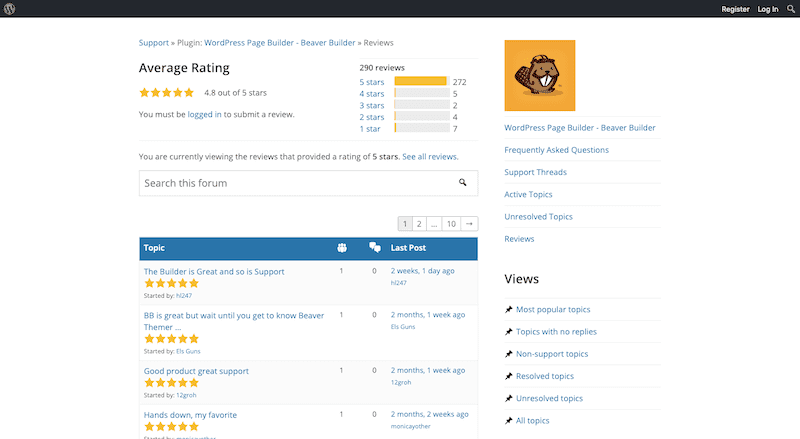Click the 5 stars rating bar
The height and width of the screenshot is (439, 800).
tap(422, 81)
